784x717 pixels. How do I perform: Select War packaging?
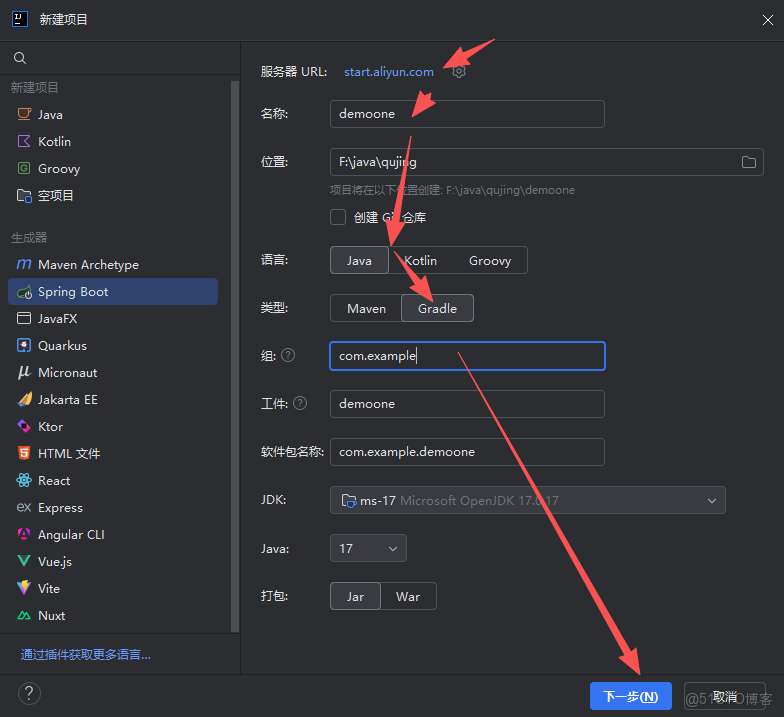408,596
